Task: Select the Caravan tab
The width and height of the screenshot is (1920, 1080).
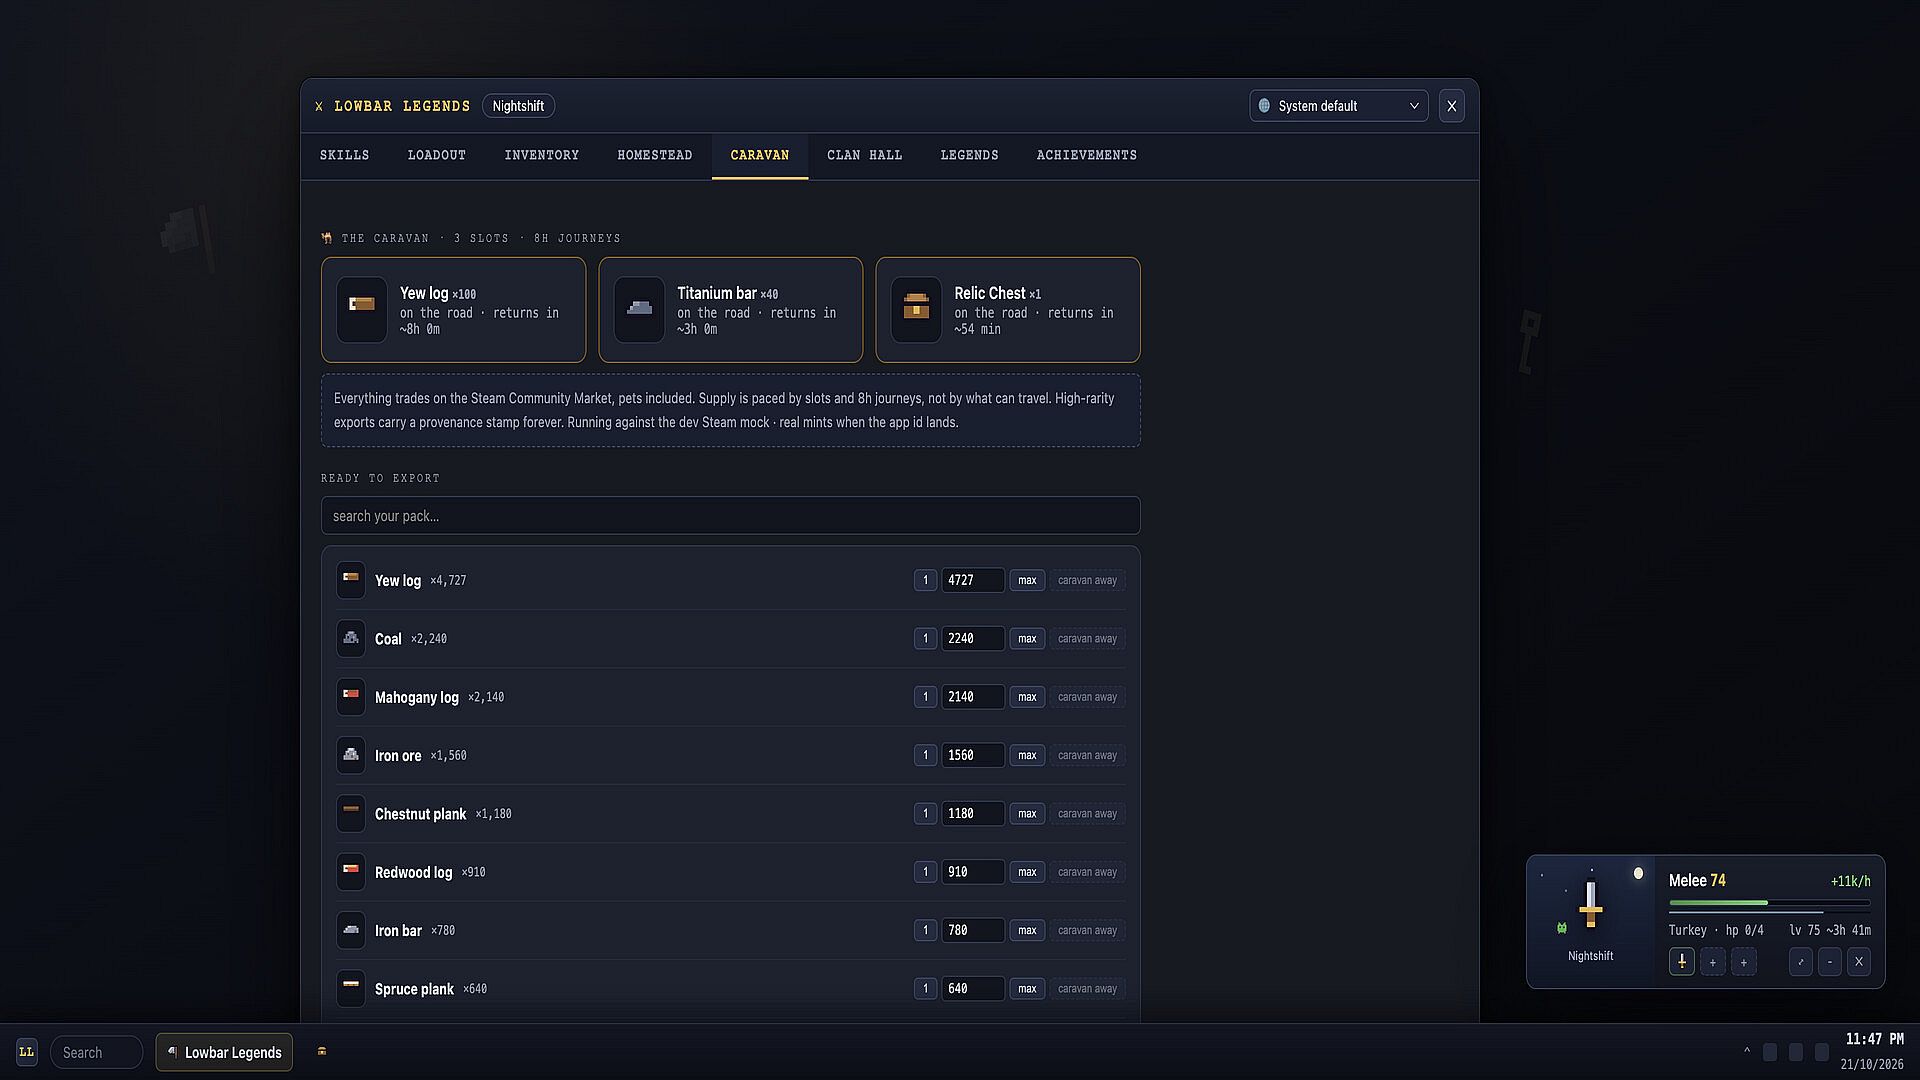Action: tap(760, 155)
